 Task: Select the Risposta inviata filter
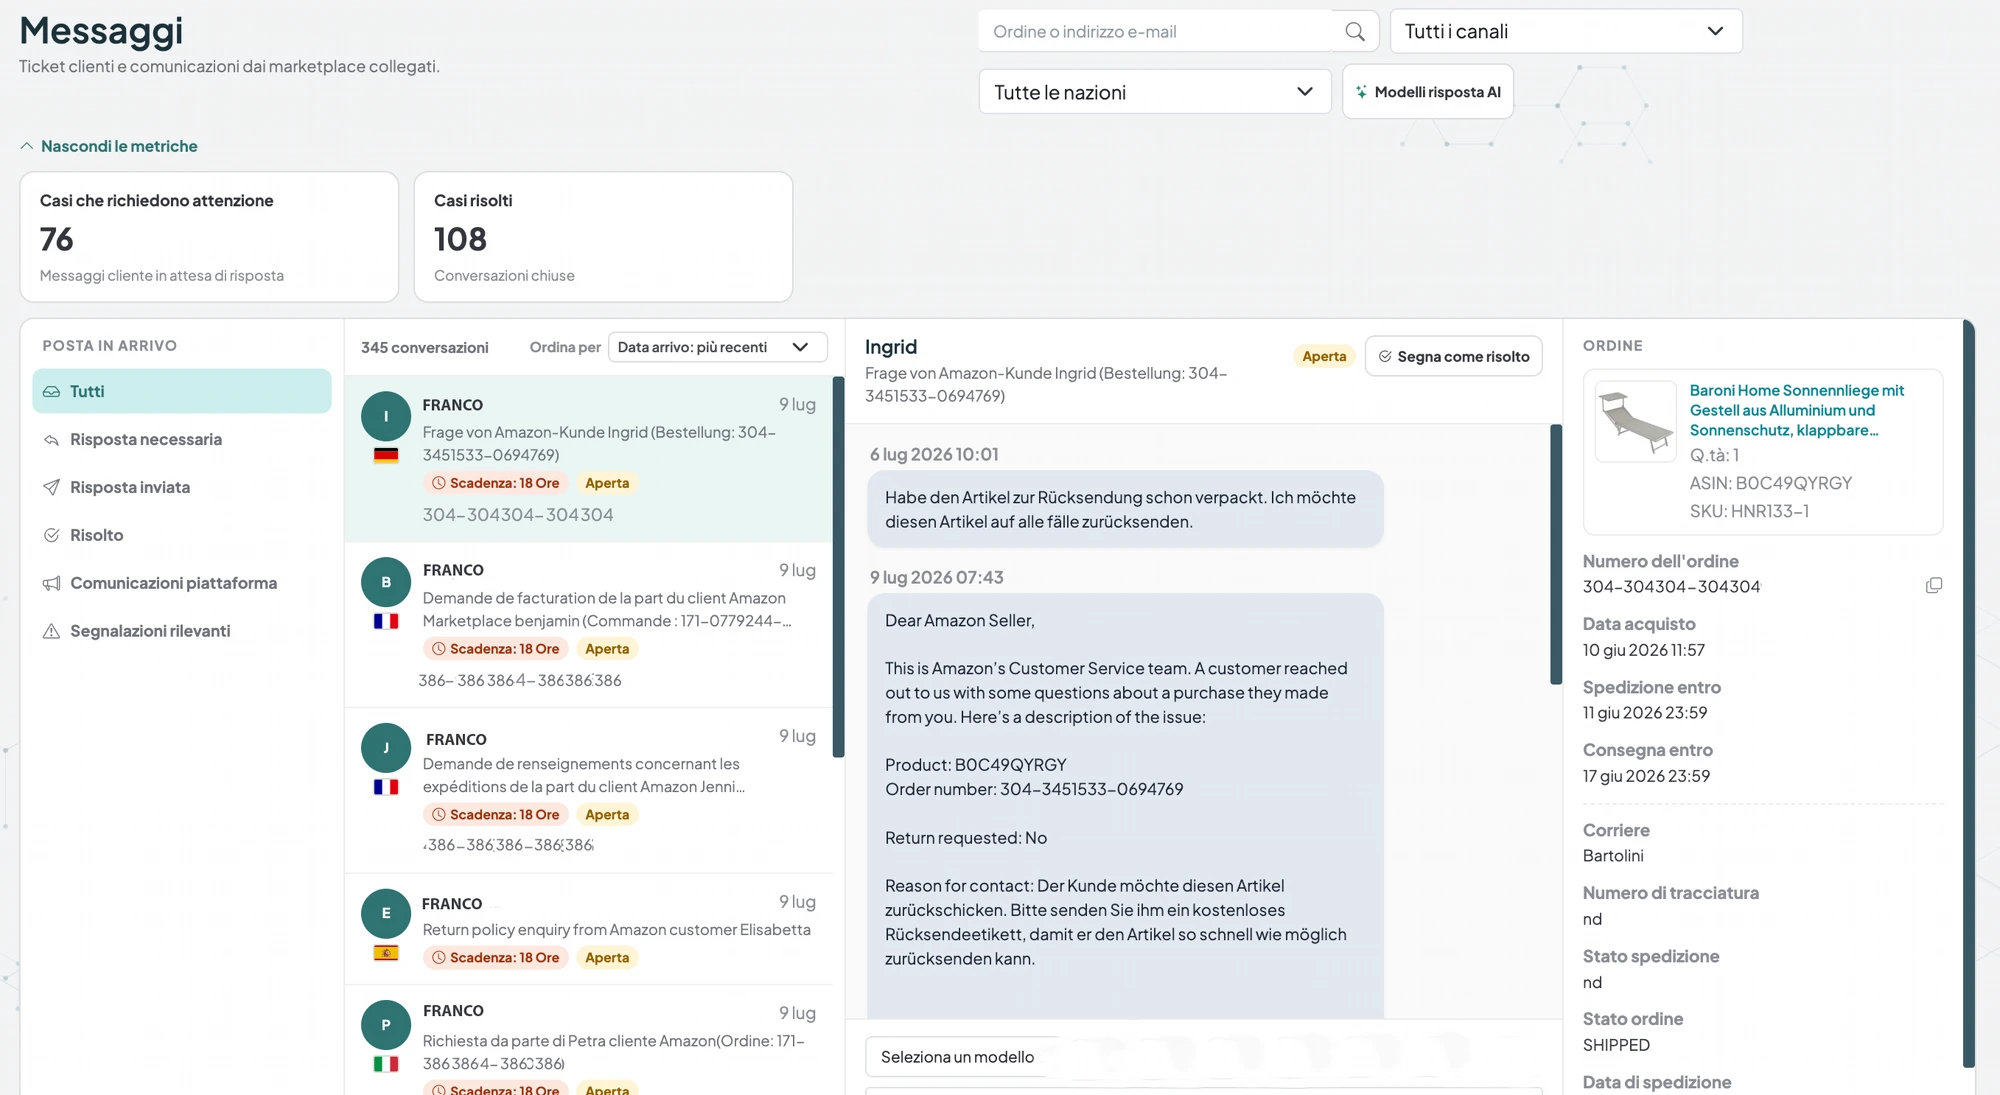[x=182, y=487]
